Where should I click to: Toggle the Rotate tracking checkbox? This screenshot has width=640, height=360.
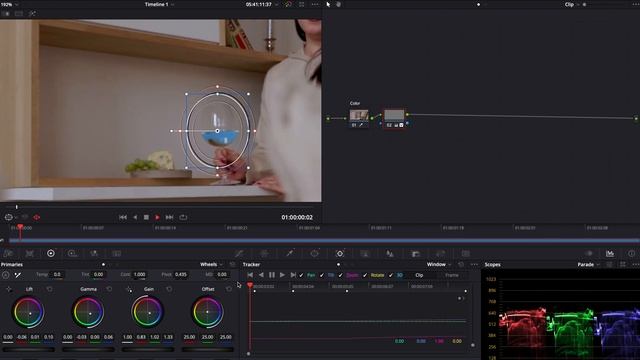click(365, 275)
